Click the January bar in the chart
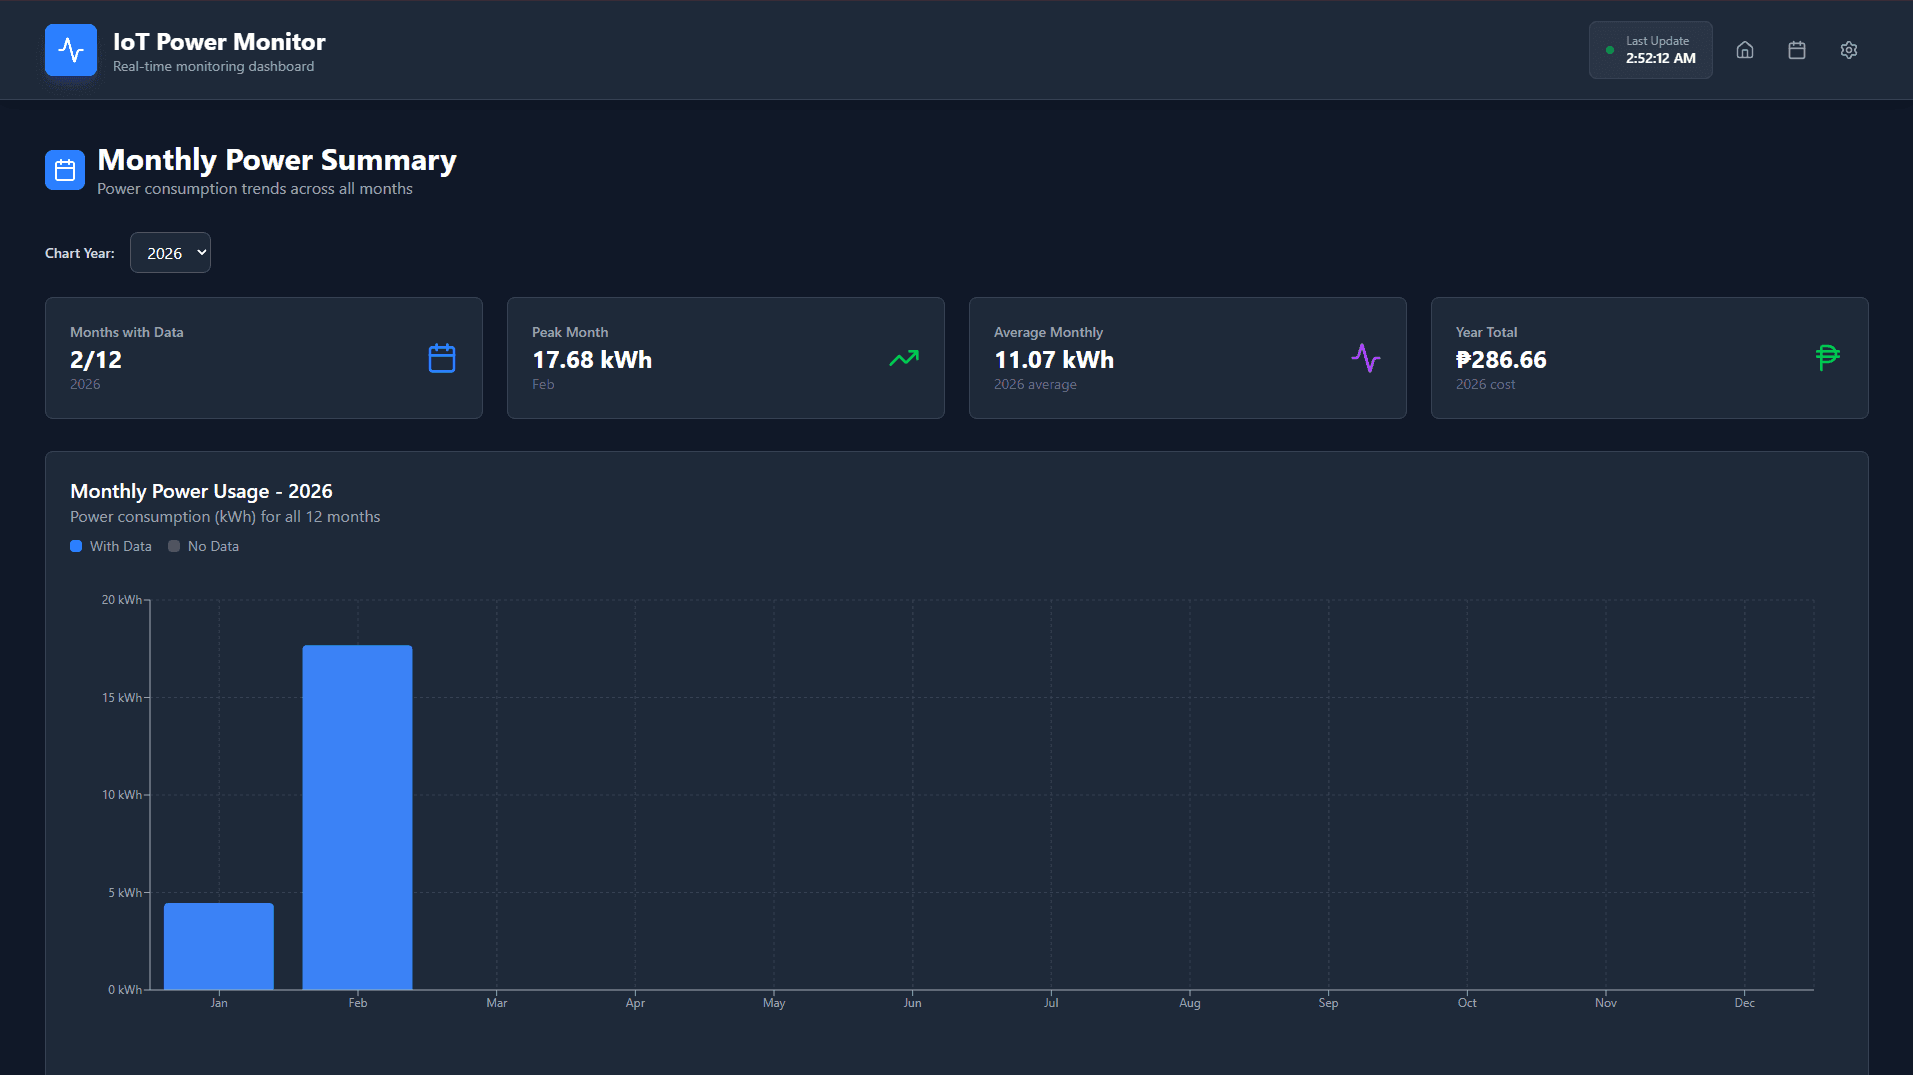Viewport: 1913px width, 1075px height. tap(219, 946)
